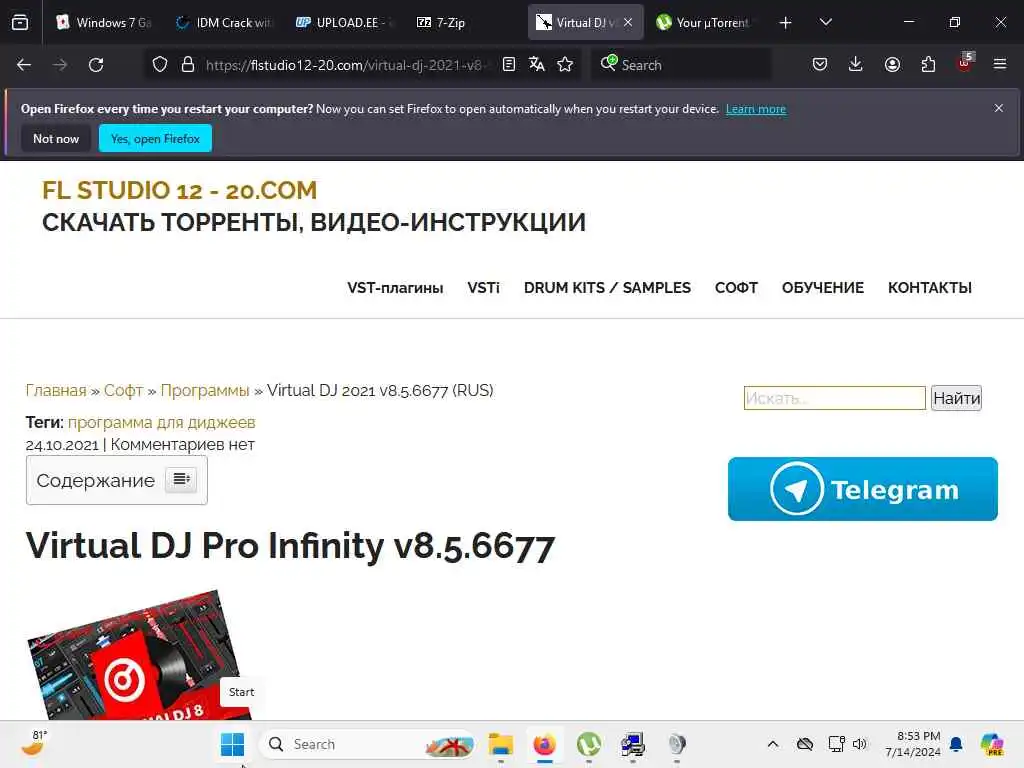Open the volume speaker tray icon
This screenshot has width=1024, height=768.
(860, 744)
